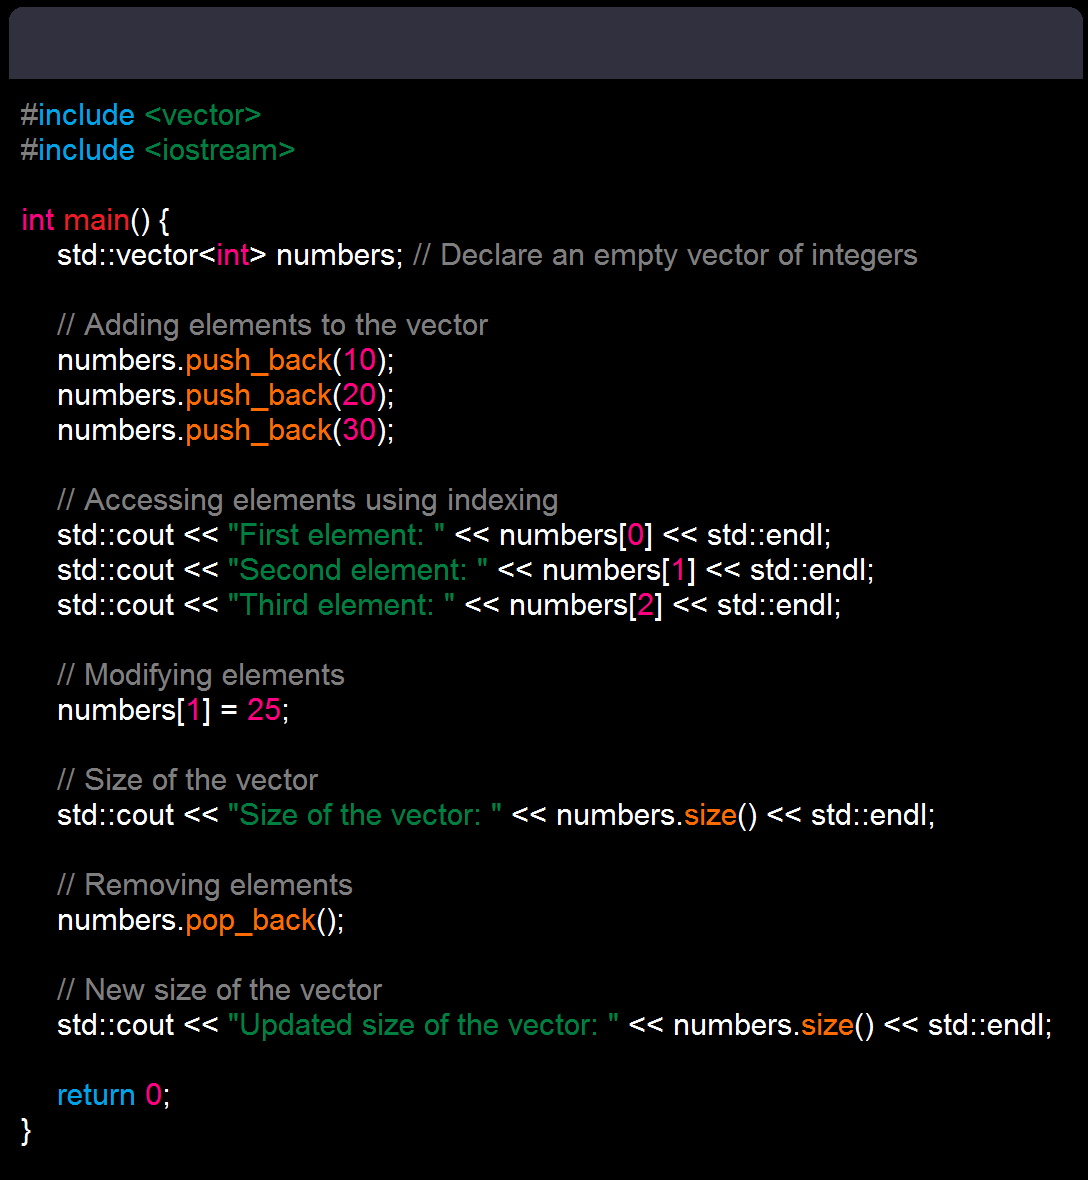Click the 'Accessing elements using indexing' comment
This screenshot has height=1180, width=1088.
(308, 500)
